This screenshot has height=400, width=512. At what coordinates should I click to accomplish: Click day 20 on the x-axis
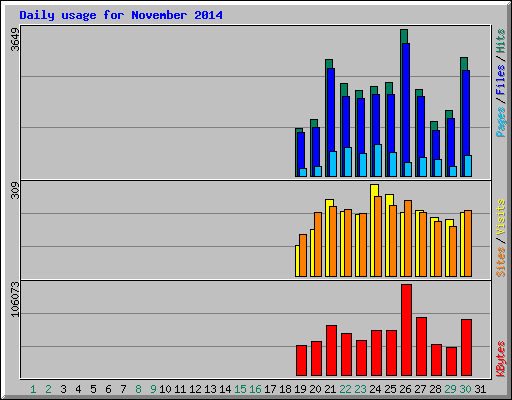pyautogui.click(x=315, y=389)
